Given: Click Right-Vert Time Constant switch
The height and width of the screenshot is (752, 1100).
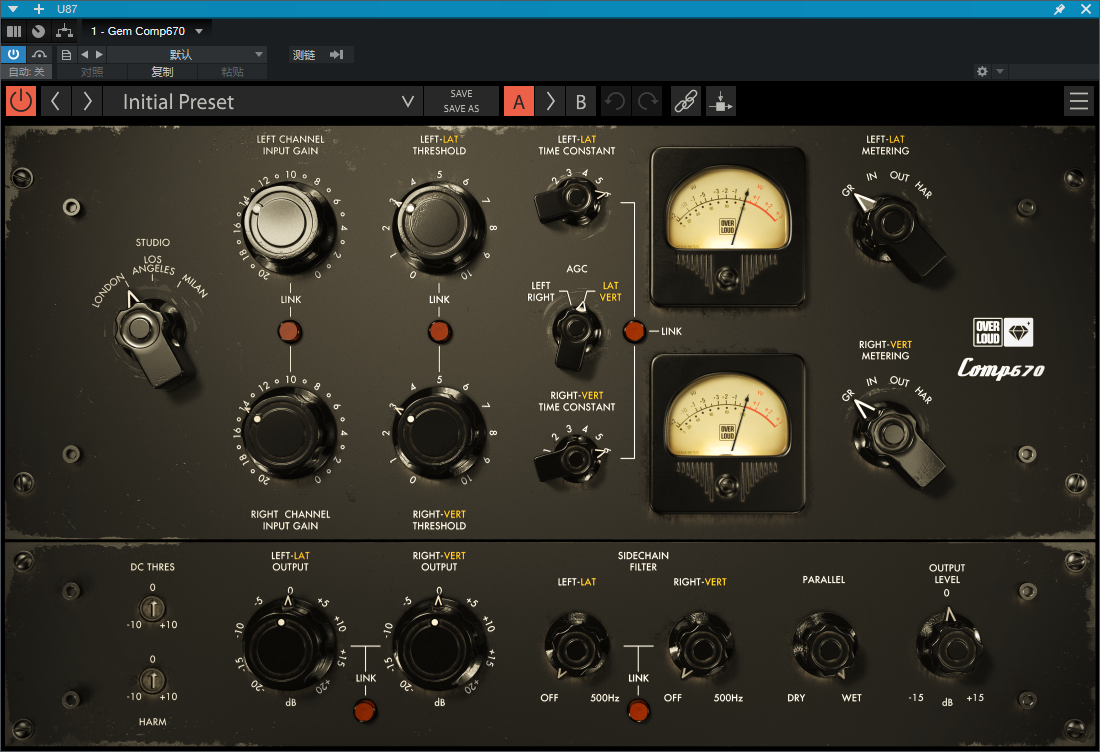Looking at the screenshot, I should click(x=570, y=458).
